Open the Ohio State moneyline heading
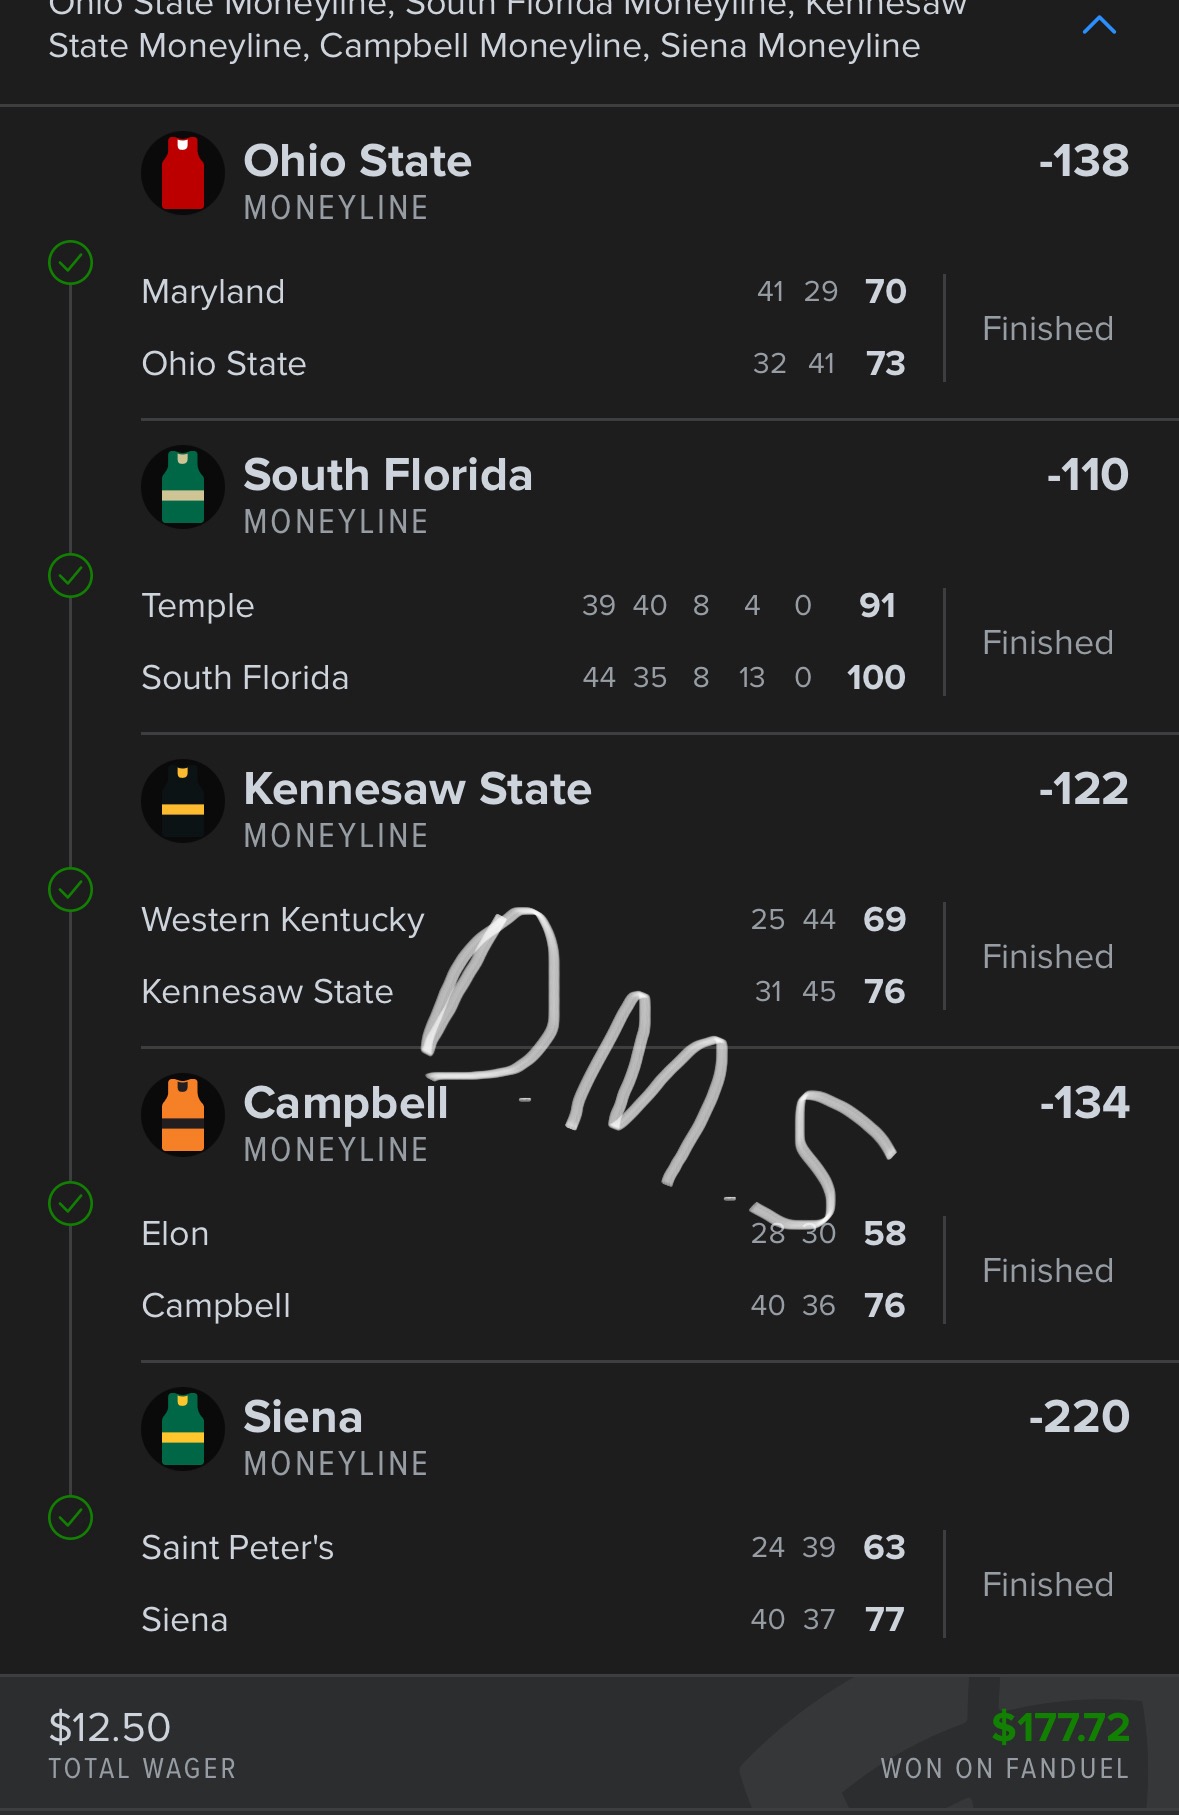This screenshot has width=1179, height=1815. [x=357, y=162]
